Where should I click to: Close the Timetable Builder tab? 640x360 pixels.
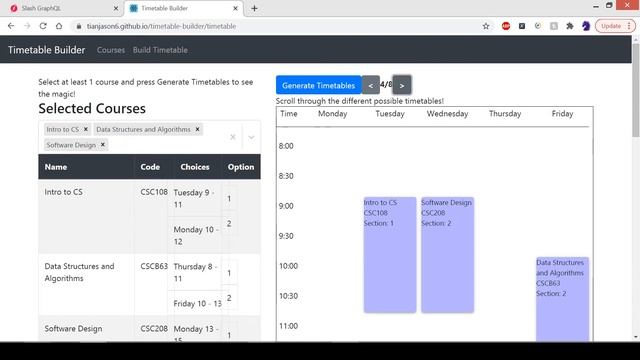[x=235, y=8]
